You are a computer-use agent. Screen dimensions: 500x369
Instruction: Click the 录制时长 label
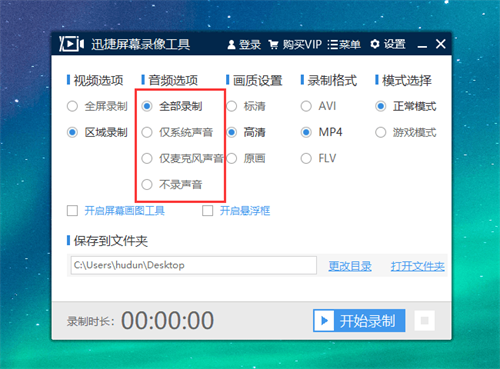[x=90, y=321]
